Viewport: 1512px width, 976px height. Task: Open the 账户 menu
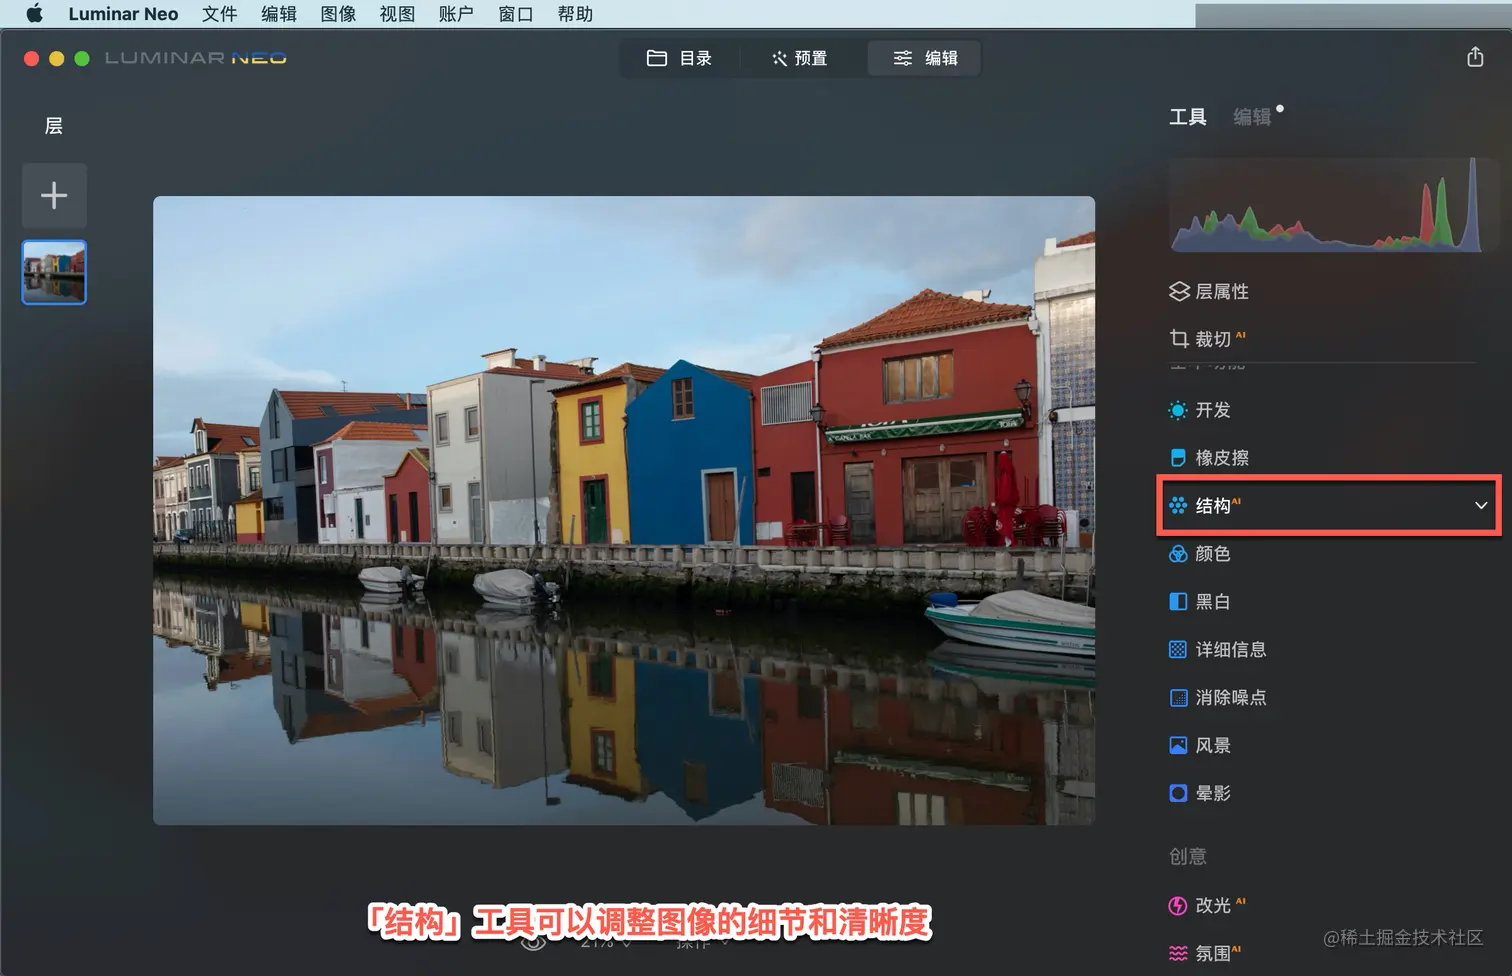pyautogui.click(x=456, y=14)
